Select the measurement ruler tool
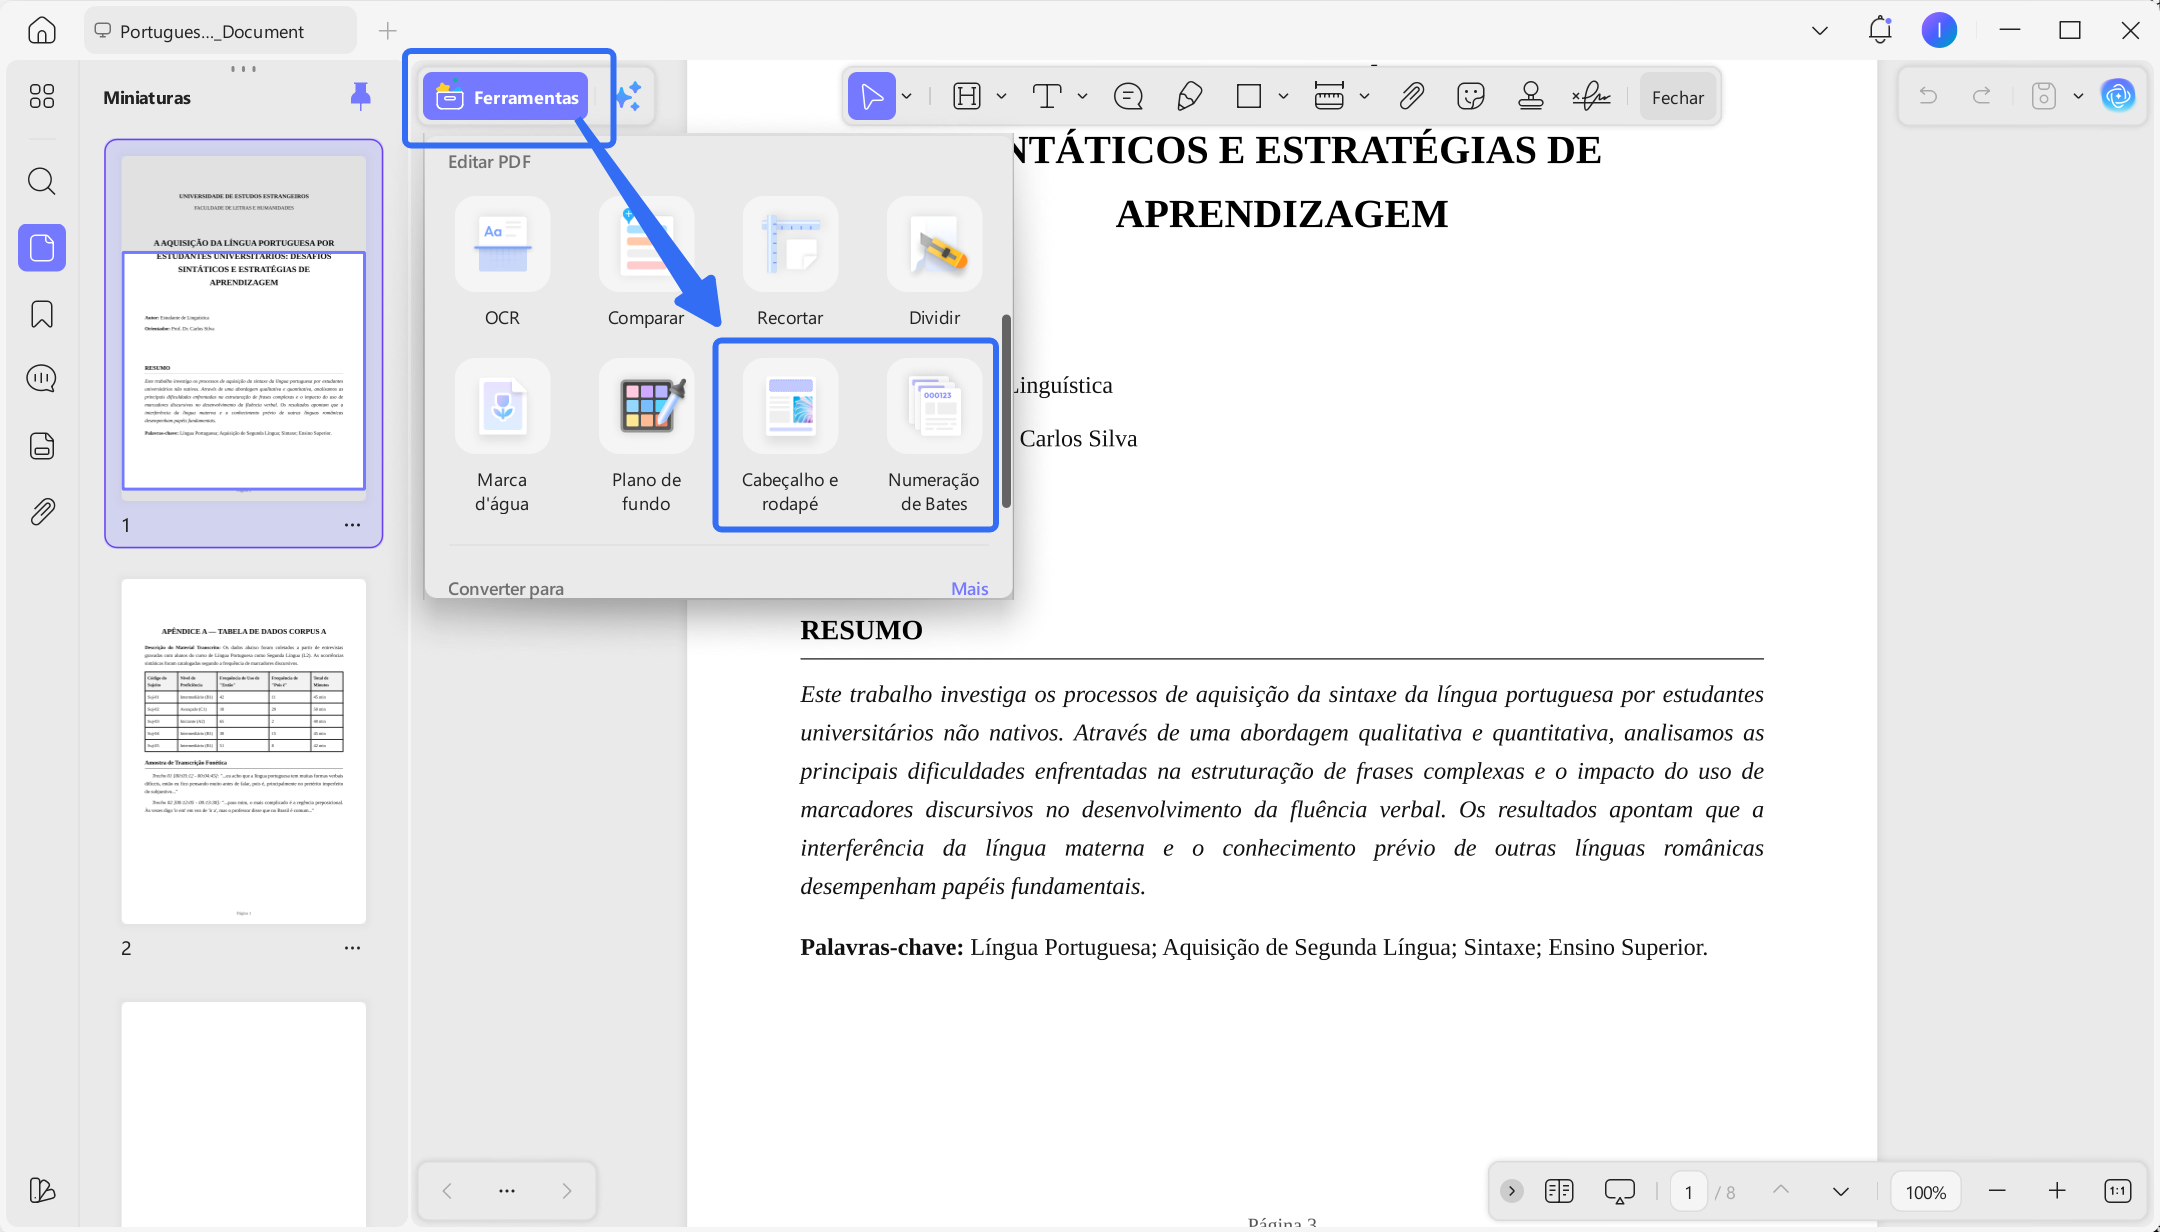 click(1329, 96)
